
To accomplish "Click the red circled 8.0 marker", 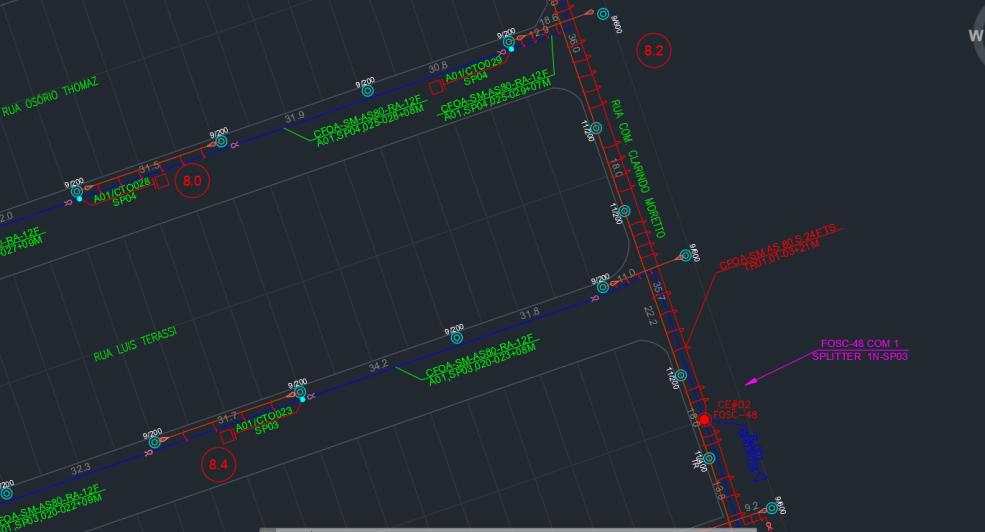I will click(192, 181).
